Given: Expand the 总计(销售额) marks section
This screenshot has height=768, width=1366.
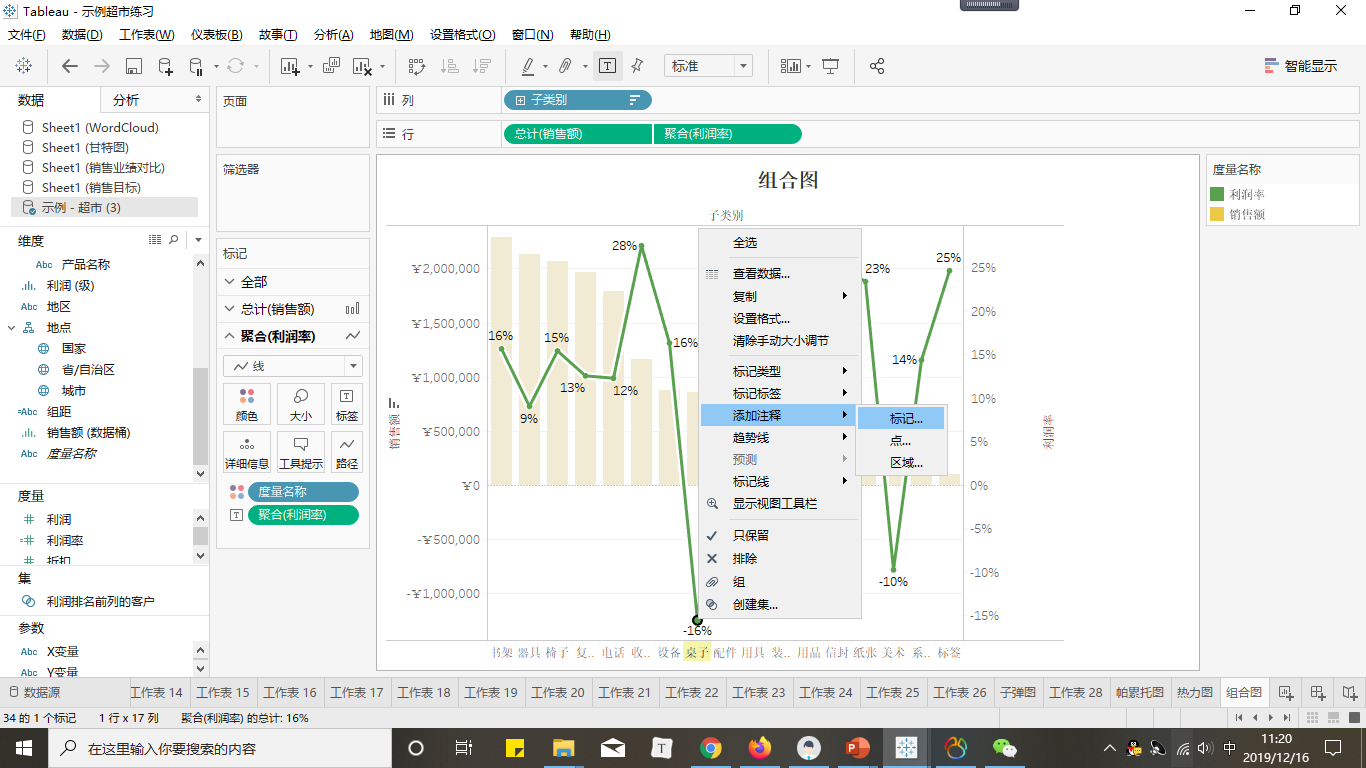Looking at the screenshot, I should (x=230, y=309).
